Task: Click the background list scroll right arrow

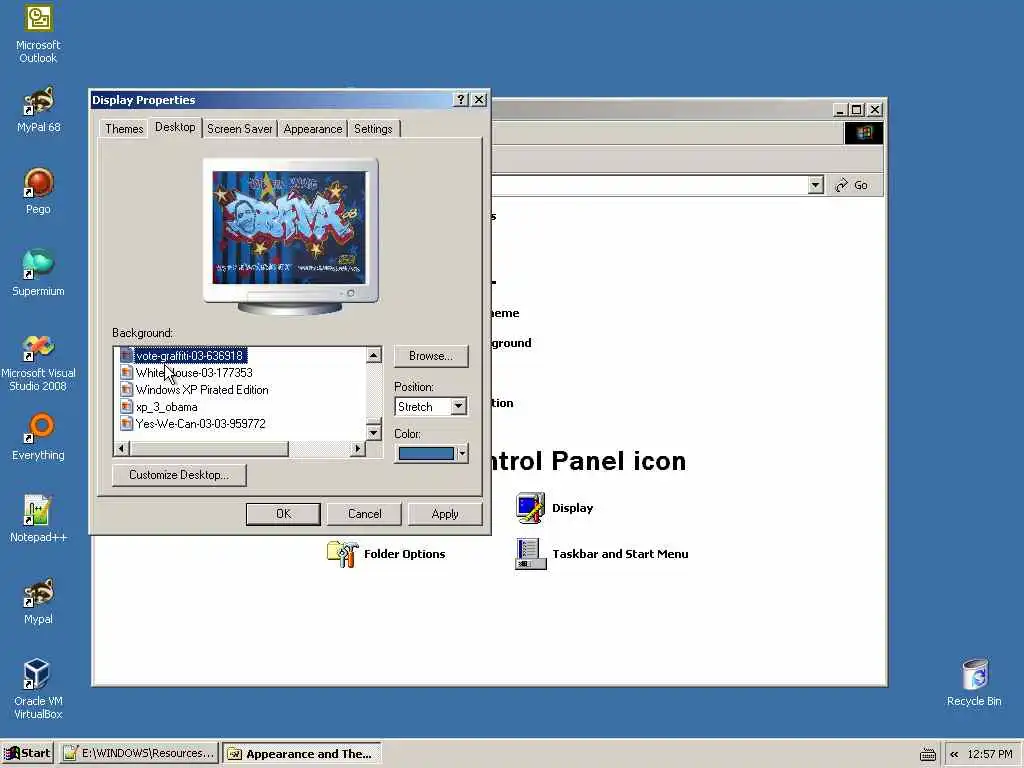Action: 357,449
